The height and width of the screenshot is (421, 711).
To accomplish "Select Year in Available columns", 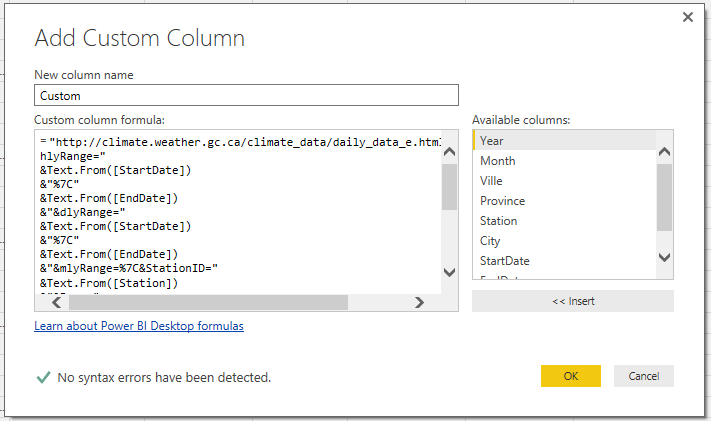I will point(491,141).
